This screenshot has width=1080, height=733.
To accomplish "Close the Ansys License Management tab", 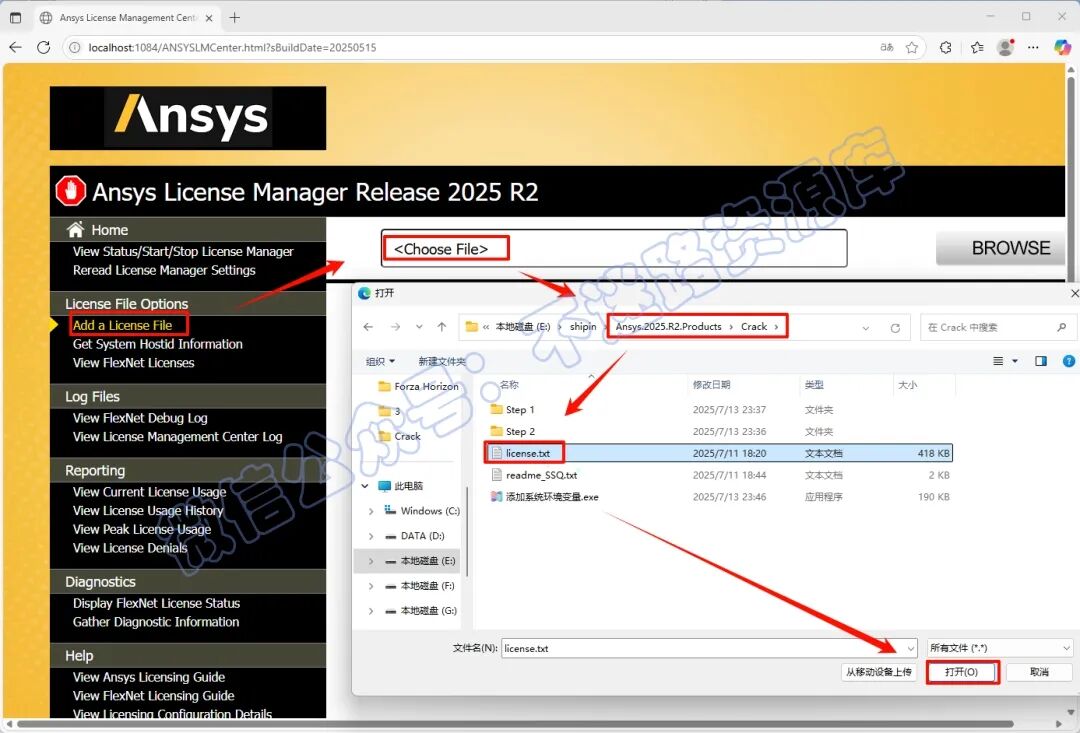I will tap(209, 18).
